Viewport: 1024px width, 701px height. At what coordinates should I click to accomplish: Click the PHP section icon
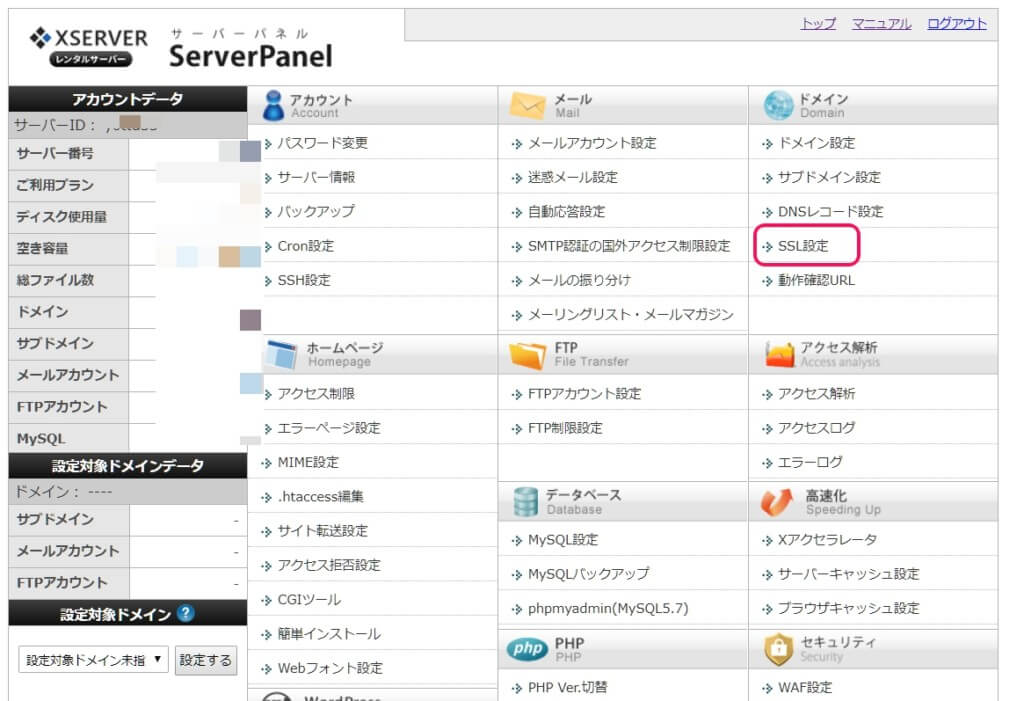coord(528,650)
